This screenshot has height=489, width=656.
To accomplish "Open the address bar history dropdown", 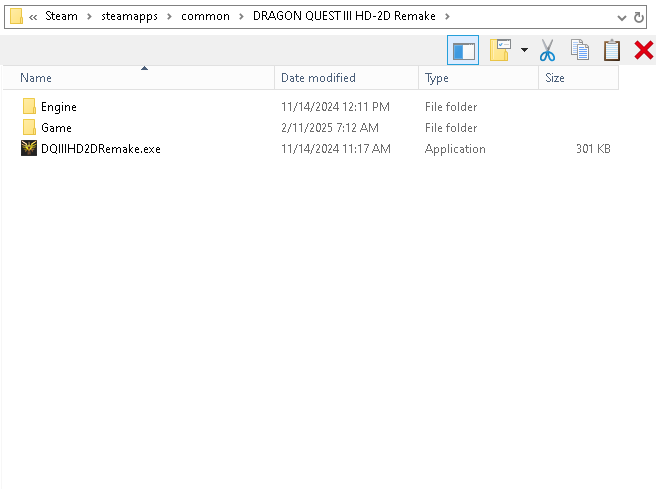I will coord(622,18).
